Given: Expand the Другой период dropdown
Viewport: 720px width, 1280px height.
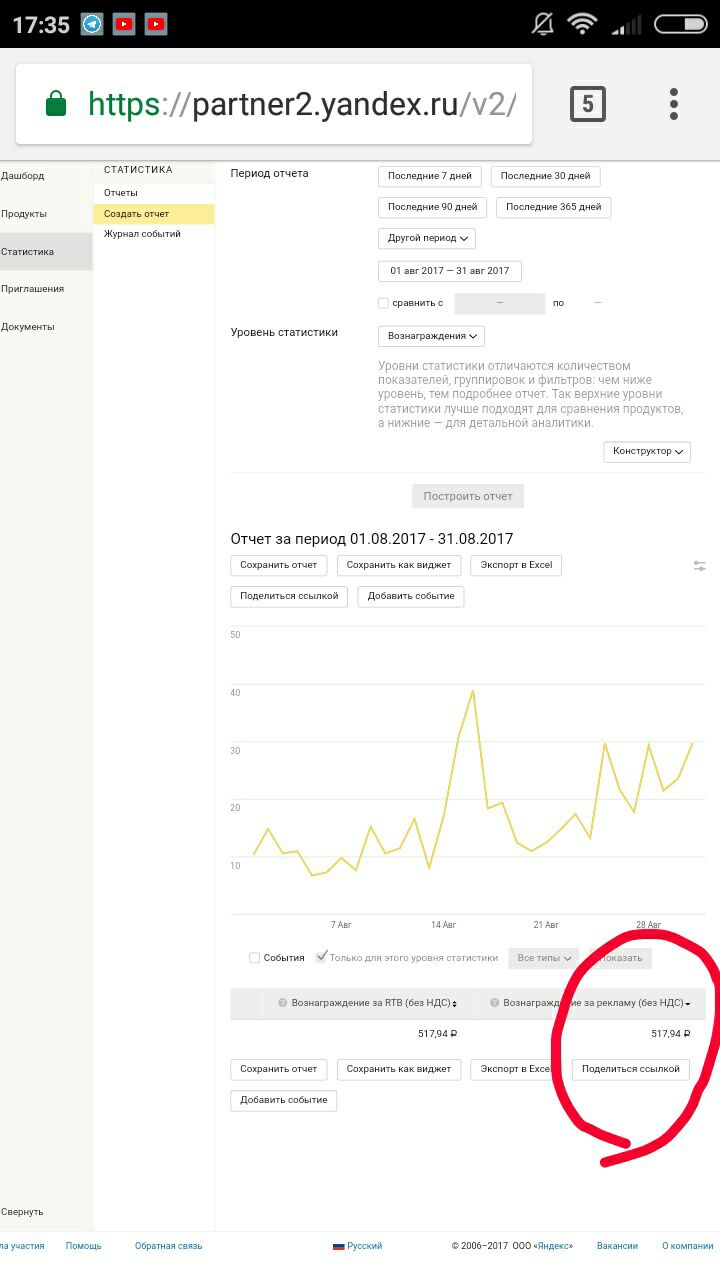Looking at the screenshot, I should [427, 238].
